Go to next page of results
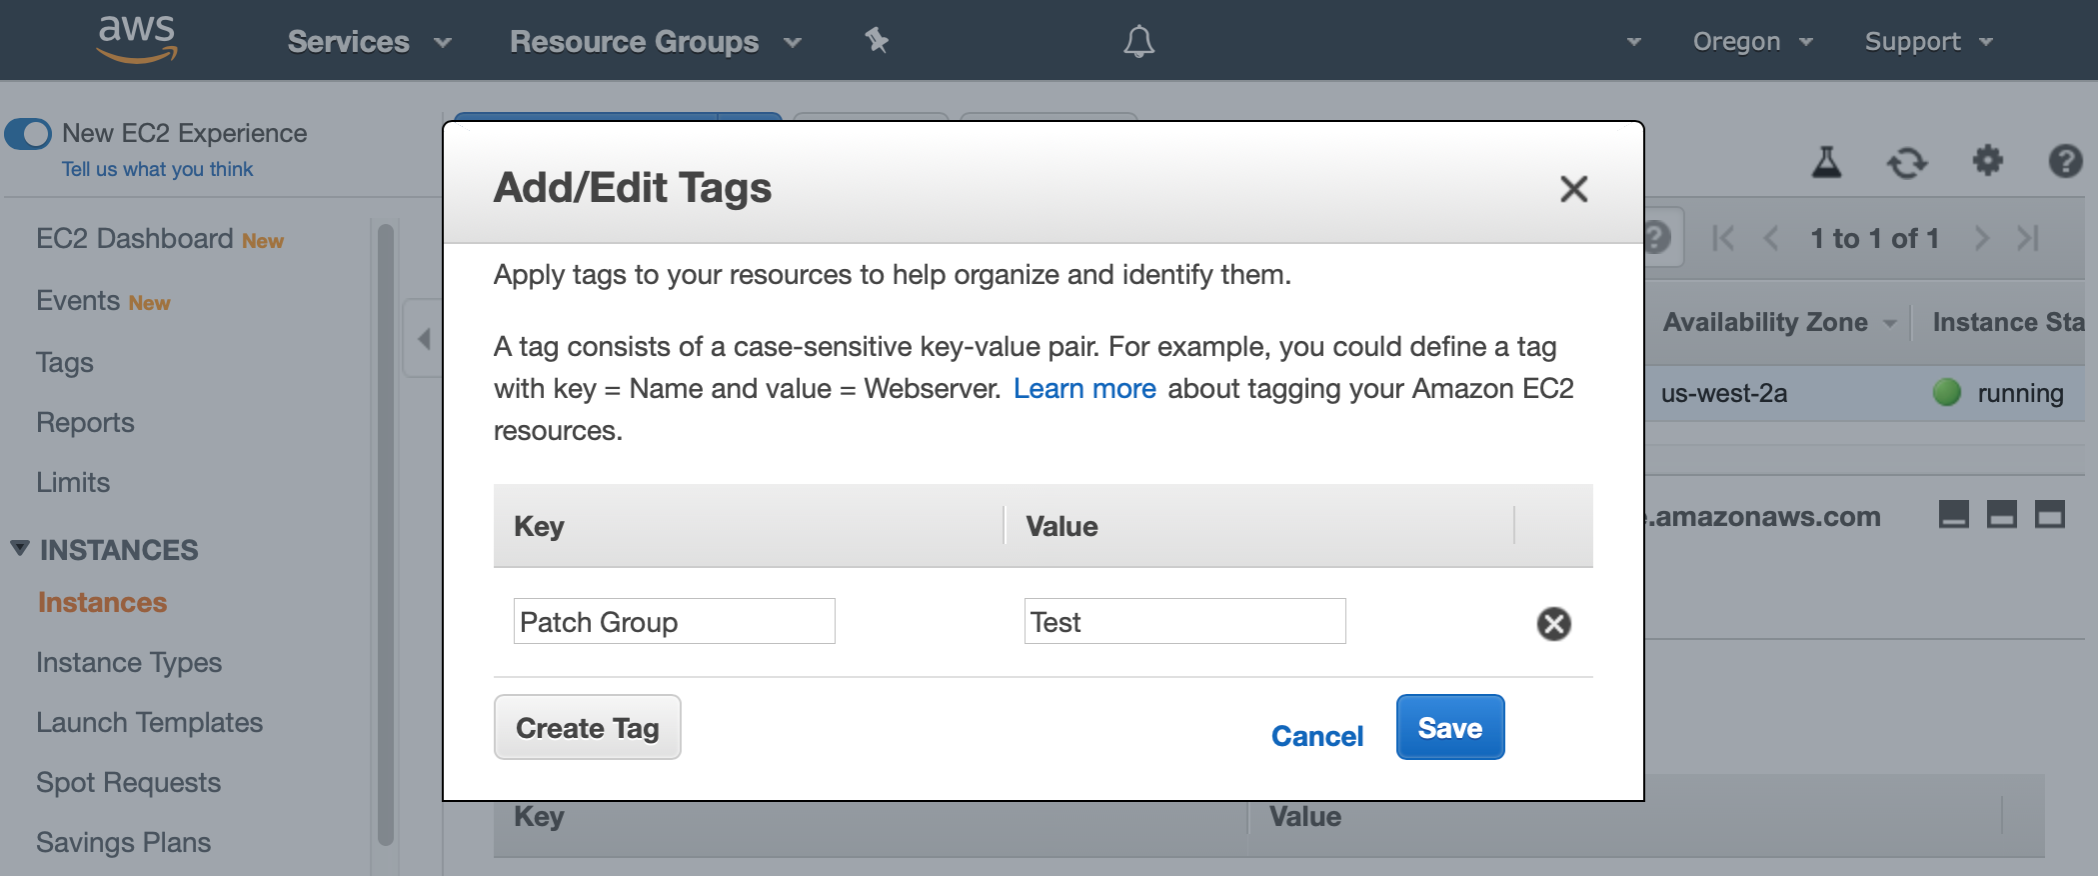This screenshot has height=876, width=2098. [x=1981, y=238]
